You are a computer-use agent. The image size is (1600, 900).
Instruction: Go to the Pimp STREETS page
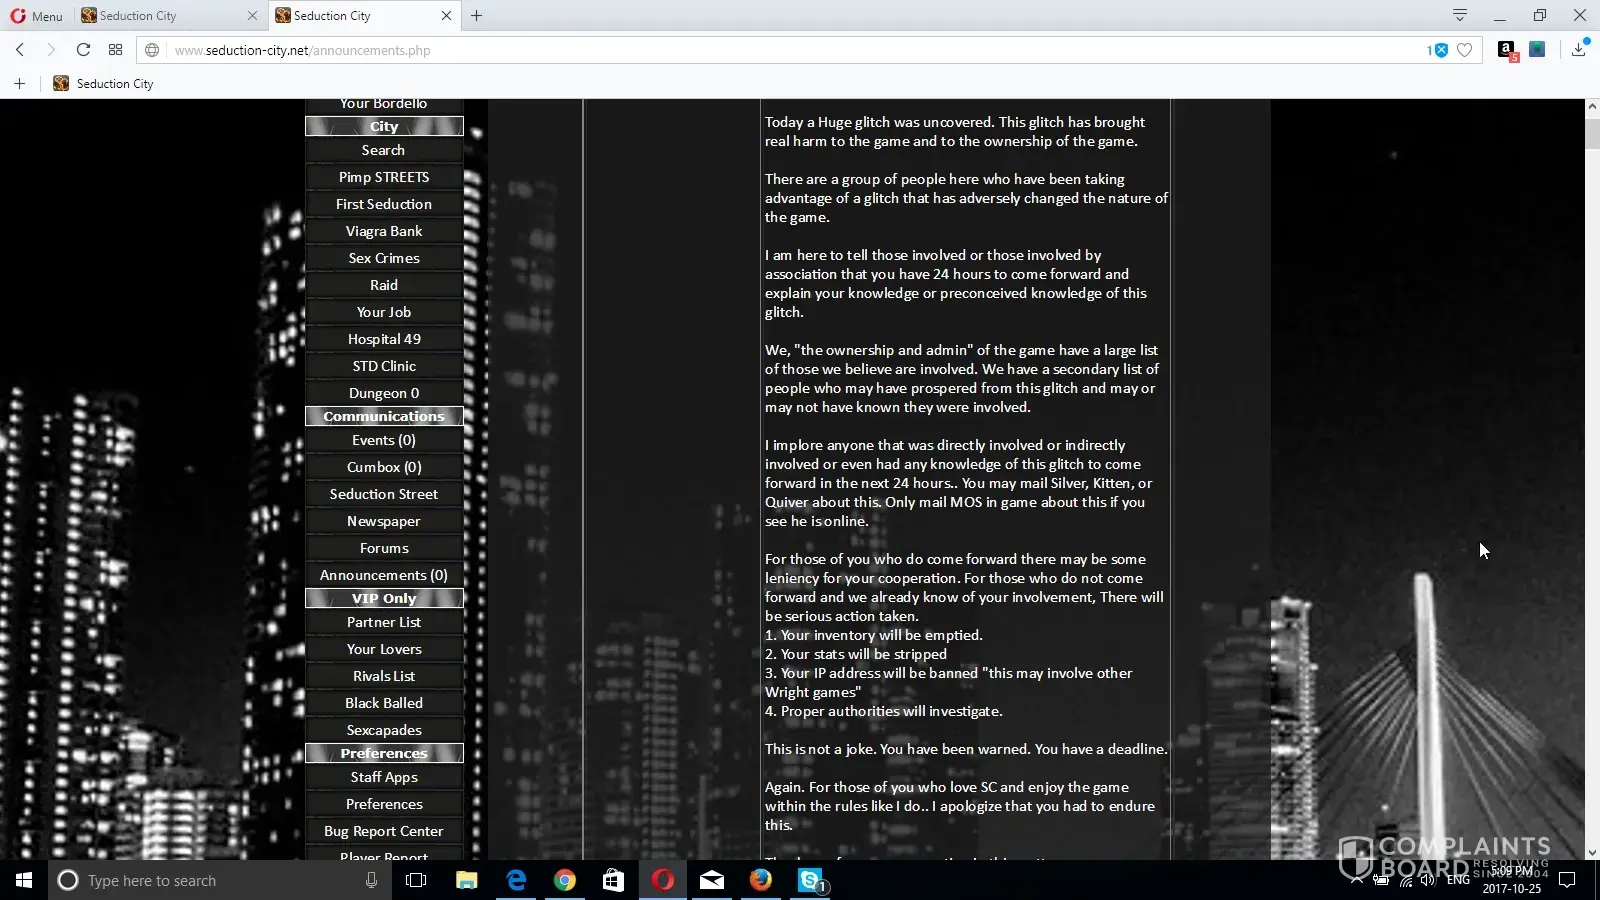[384, 177]
